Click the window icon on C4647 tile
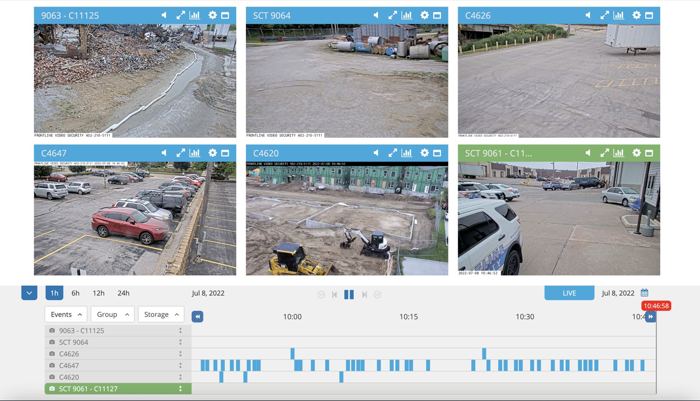Screen dimensions: 700x401 (225, 153)
